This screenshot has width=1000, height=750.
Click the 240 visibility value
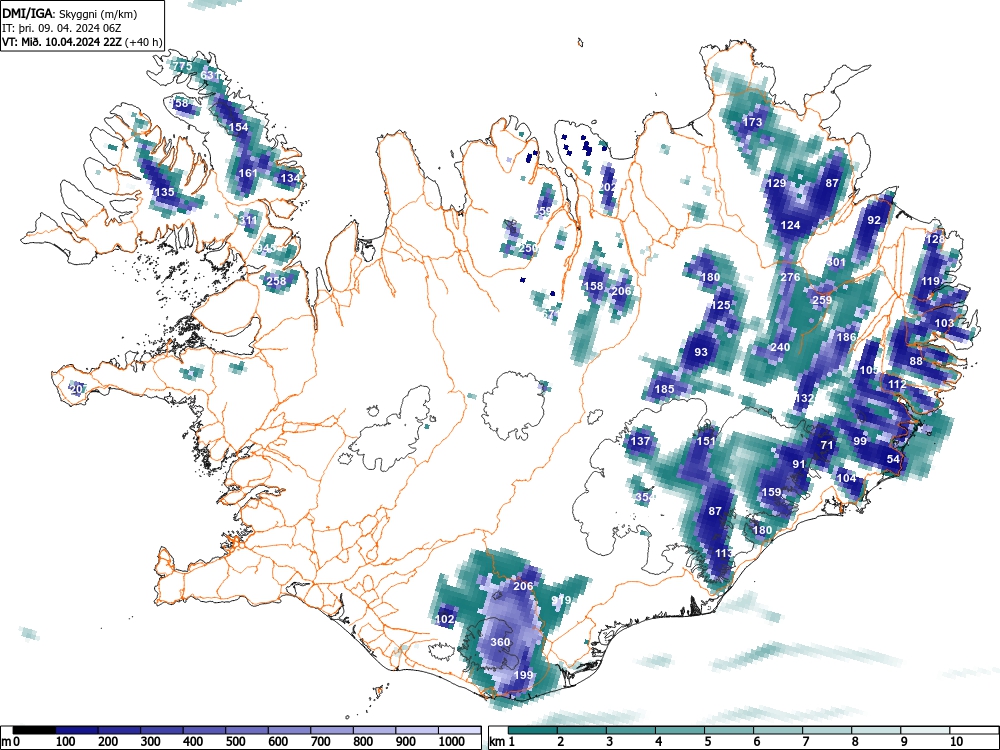781,348
